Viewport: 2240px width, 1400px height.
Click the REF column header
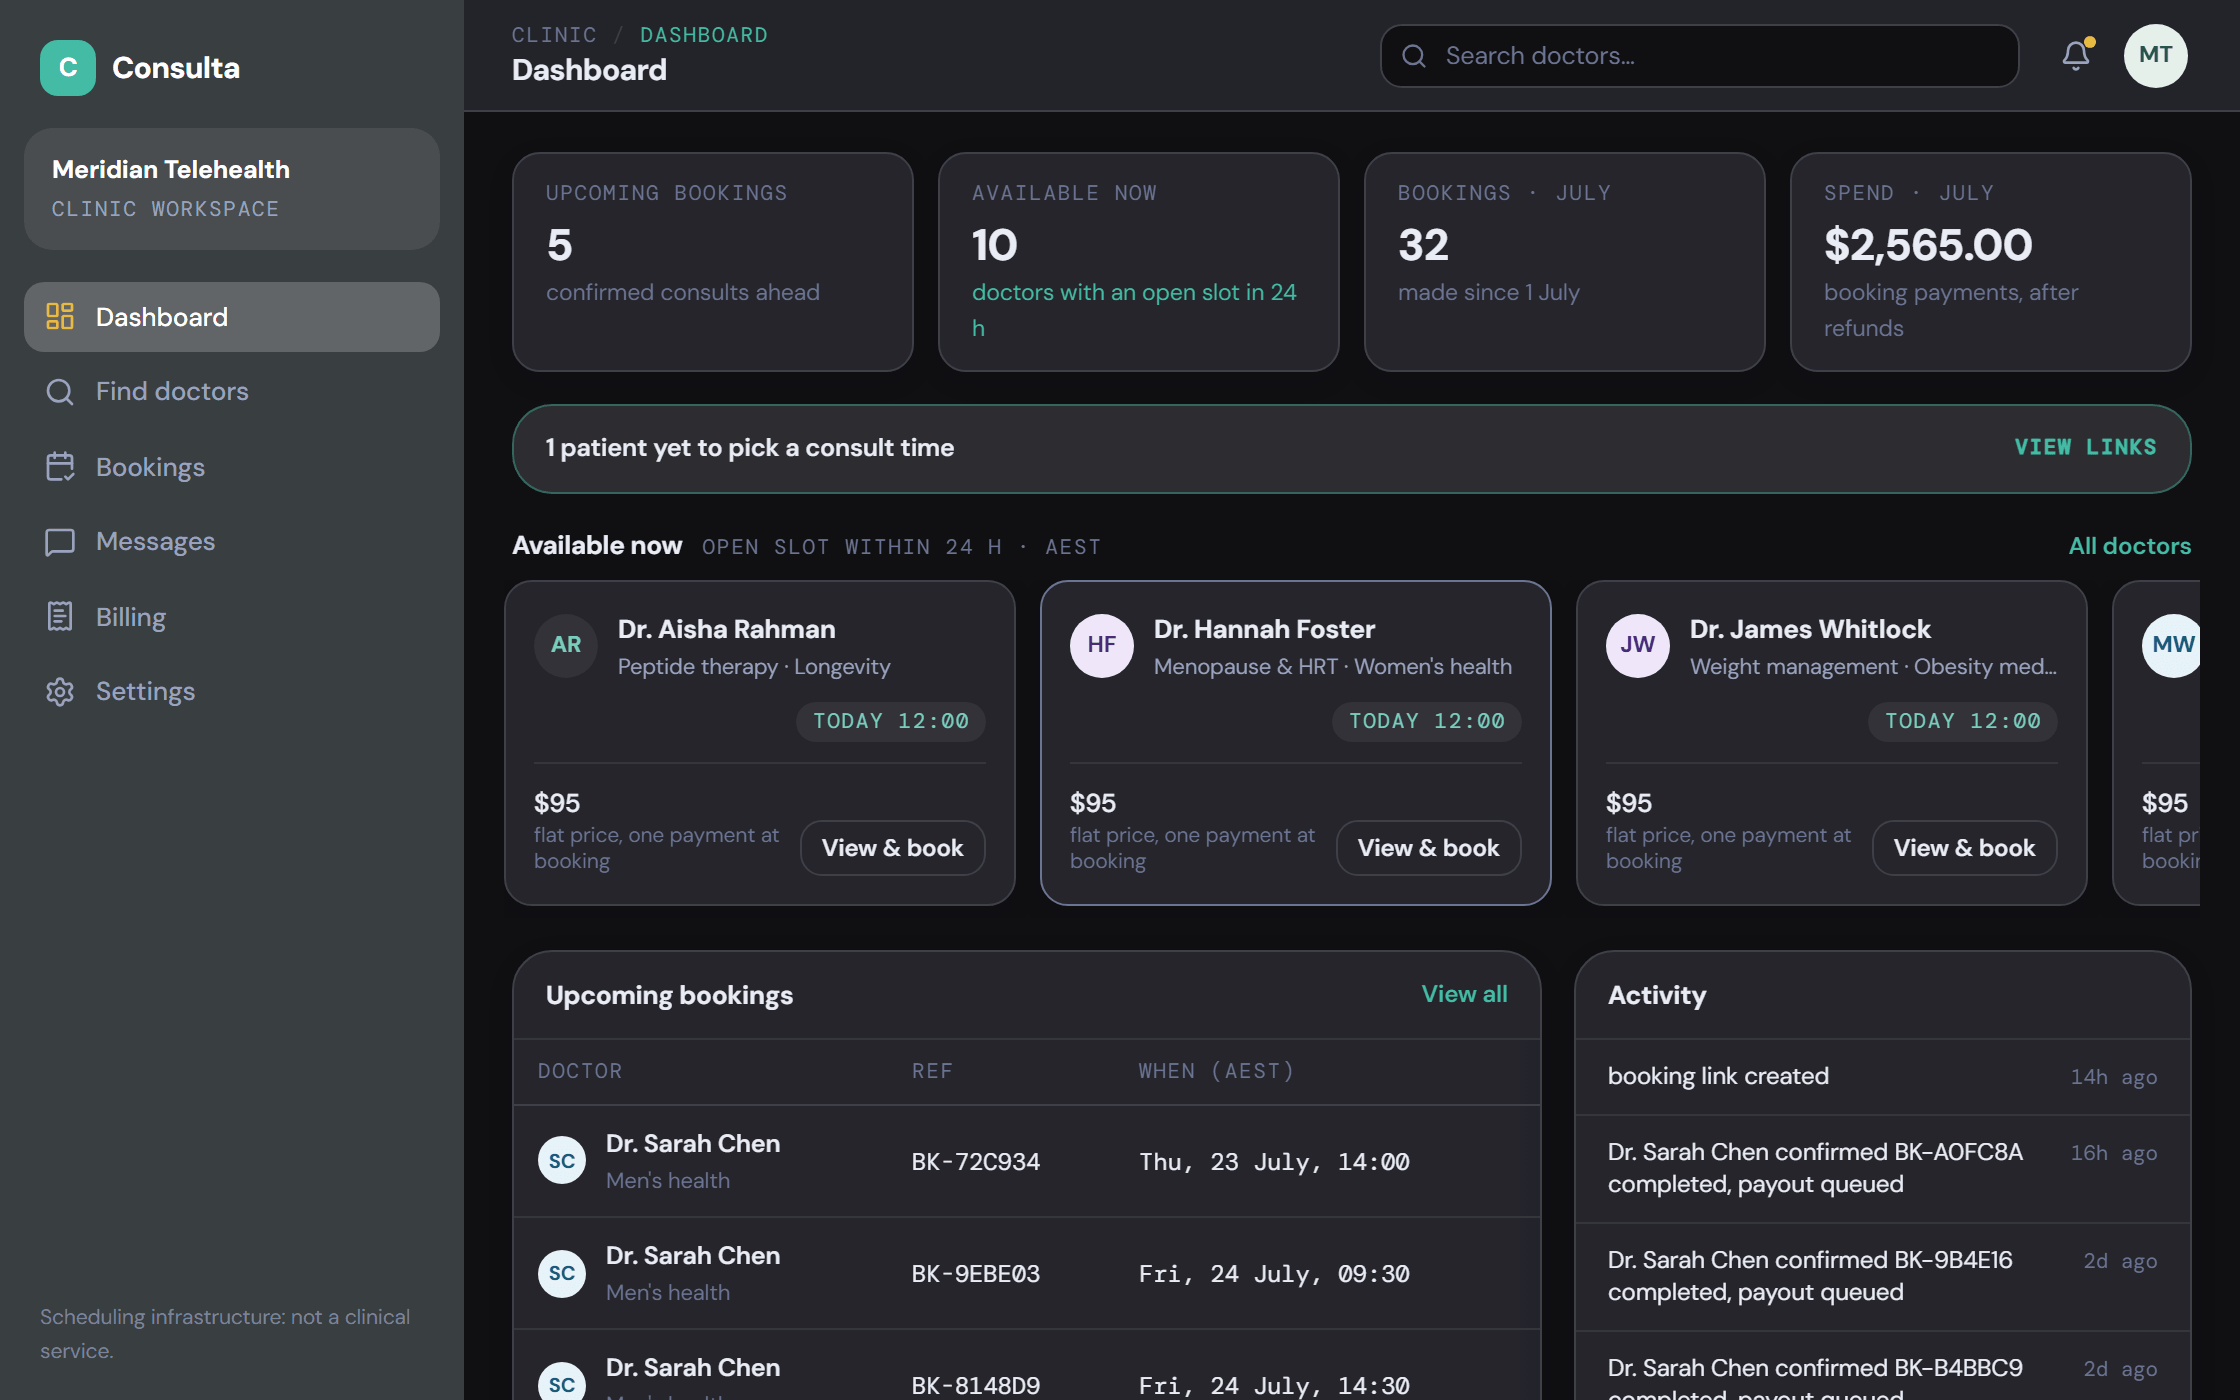tap(932, 1071)
